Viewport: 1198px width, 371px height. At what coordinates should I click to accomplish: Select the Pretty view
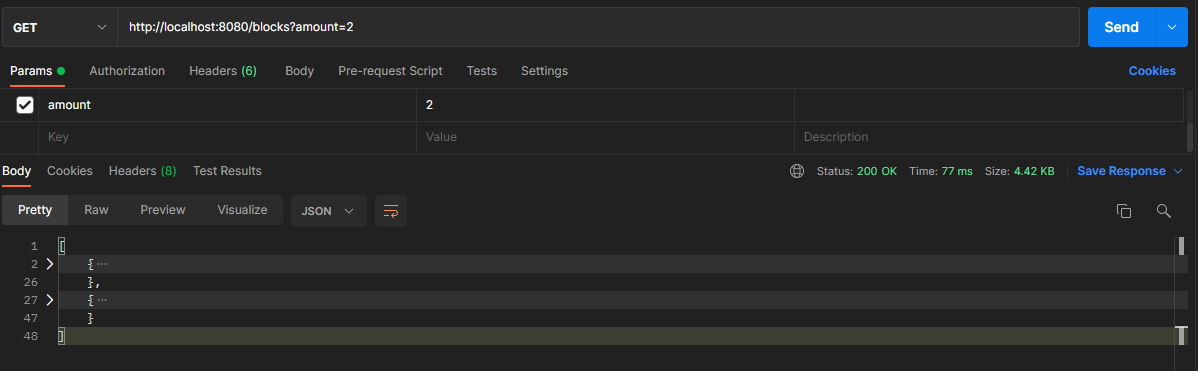point(35,210)
